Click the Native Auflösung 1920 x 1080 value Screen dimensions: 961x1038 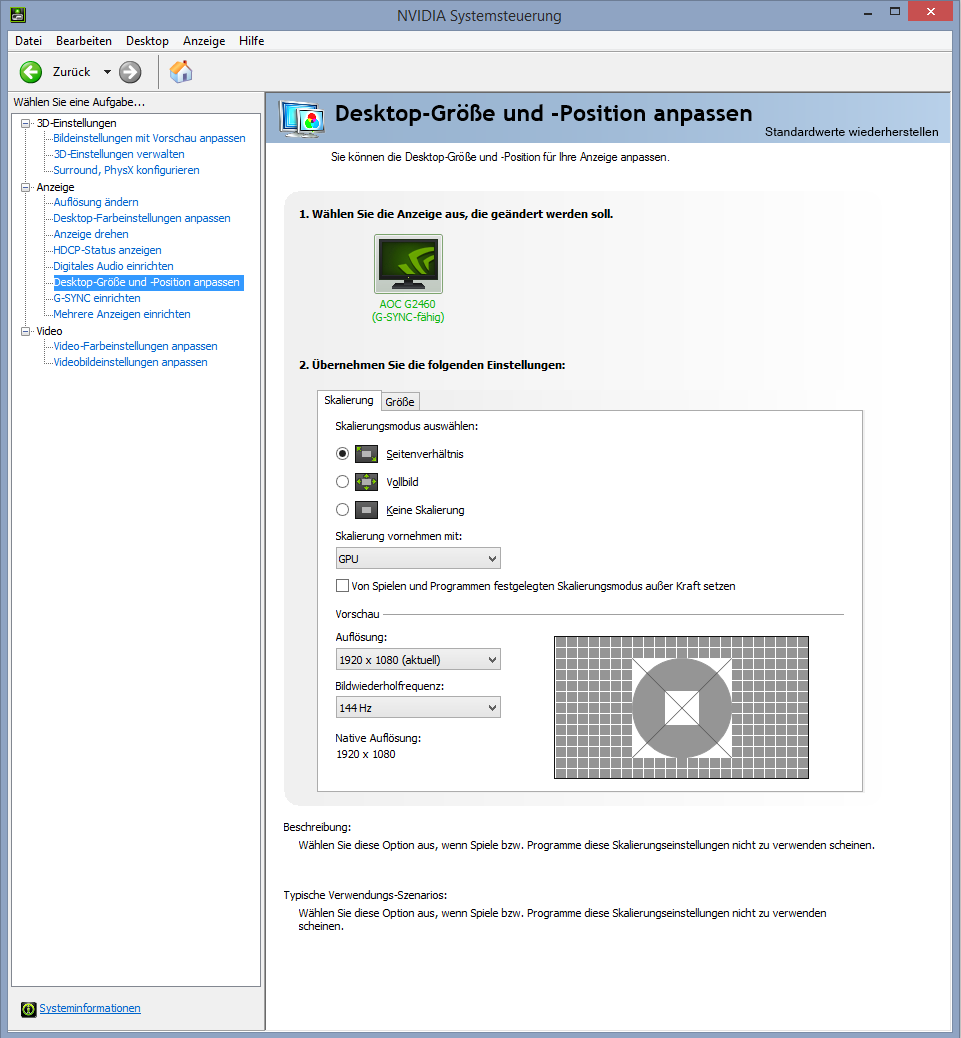click(x=365, y=754)
